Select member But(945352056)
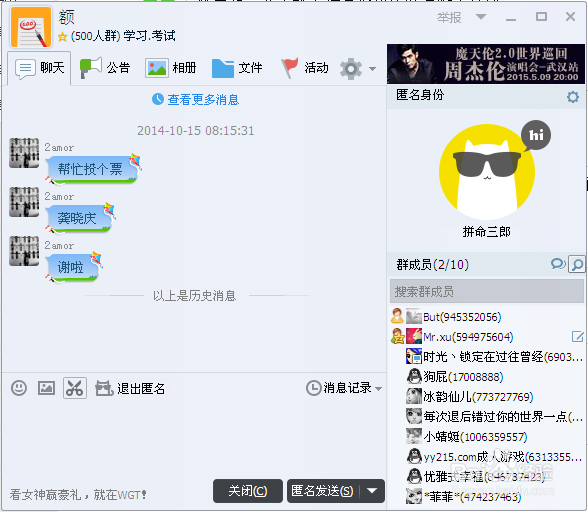Image resolution: width=588 pixels, height=512 pixels. click(487, 317)
